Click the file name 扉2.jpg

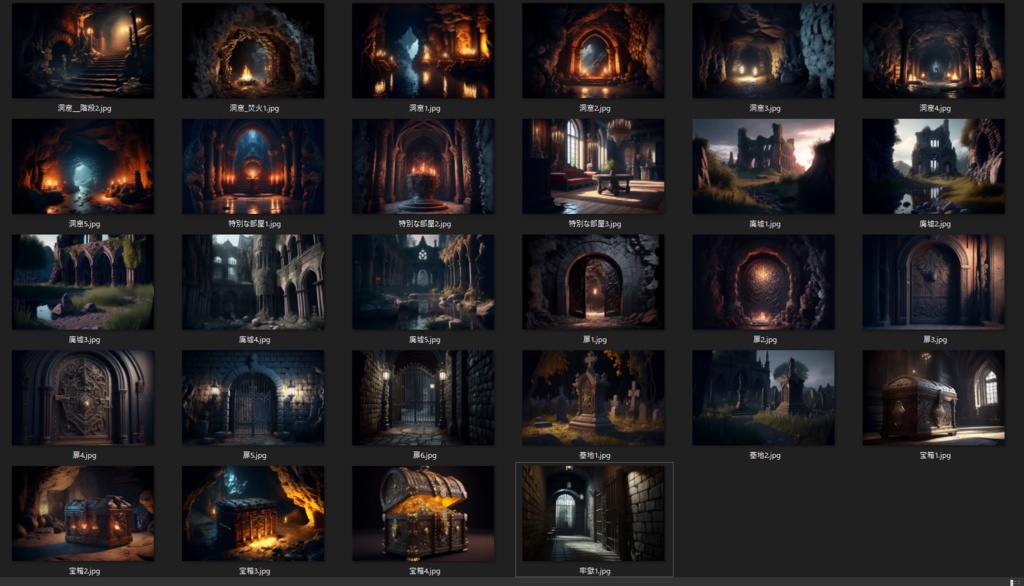pos(764,340)
